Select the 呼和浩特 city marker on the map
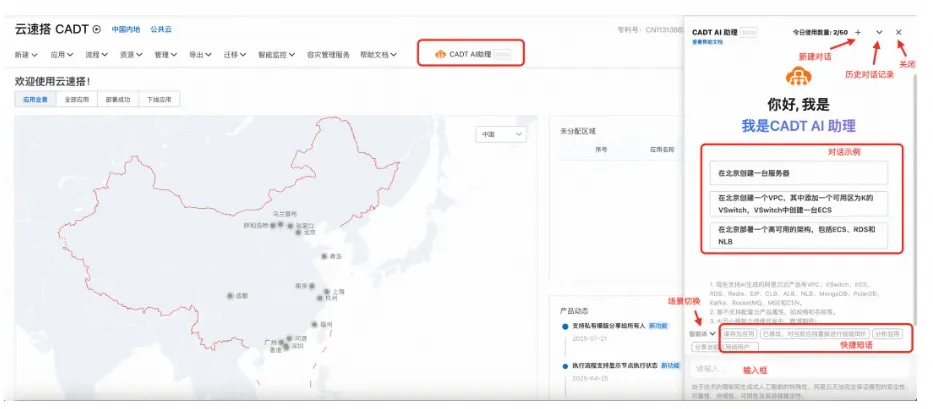Screen dimensions: 933x409 pyautogui.click(x=273, y=225)
